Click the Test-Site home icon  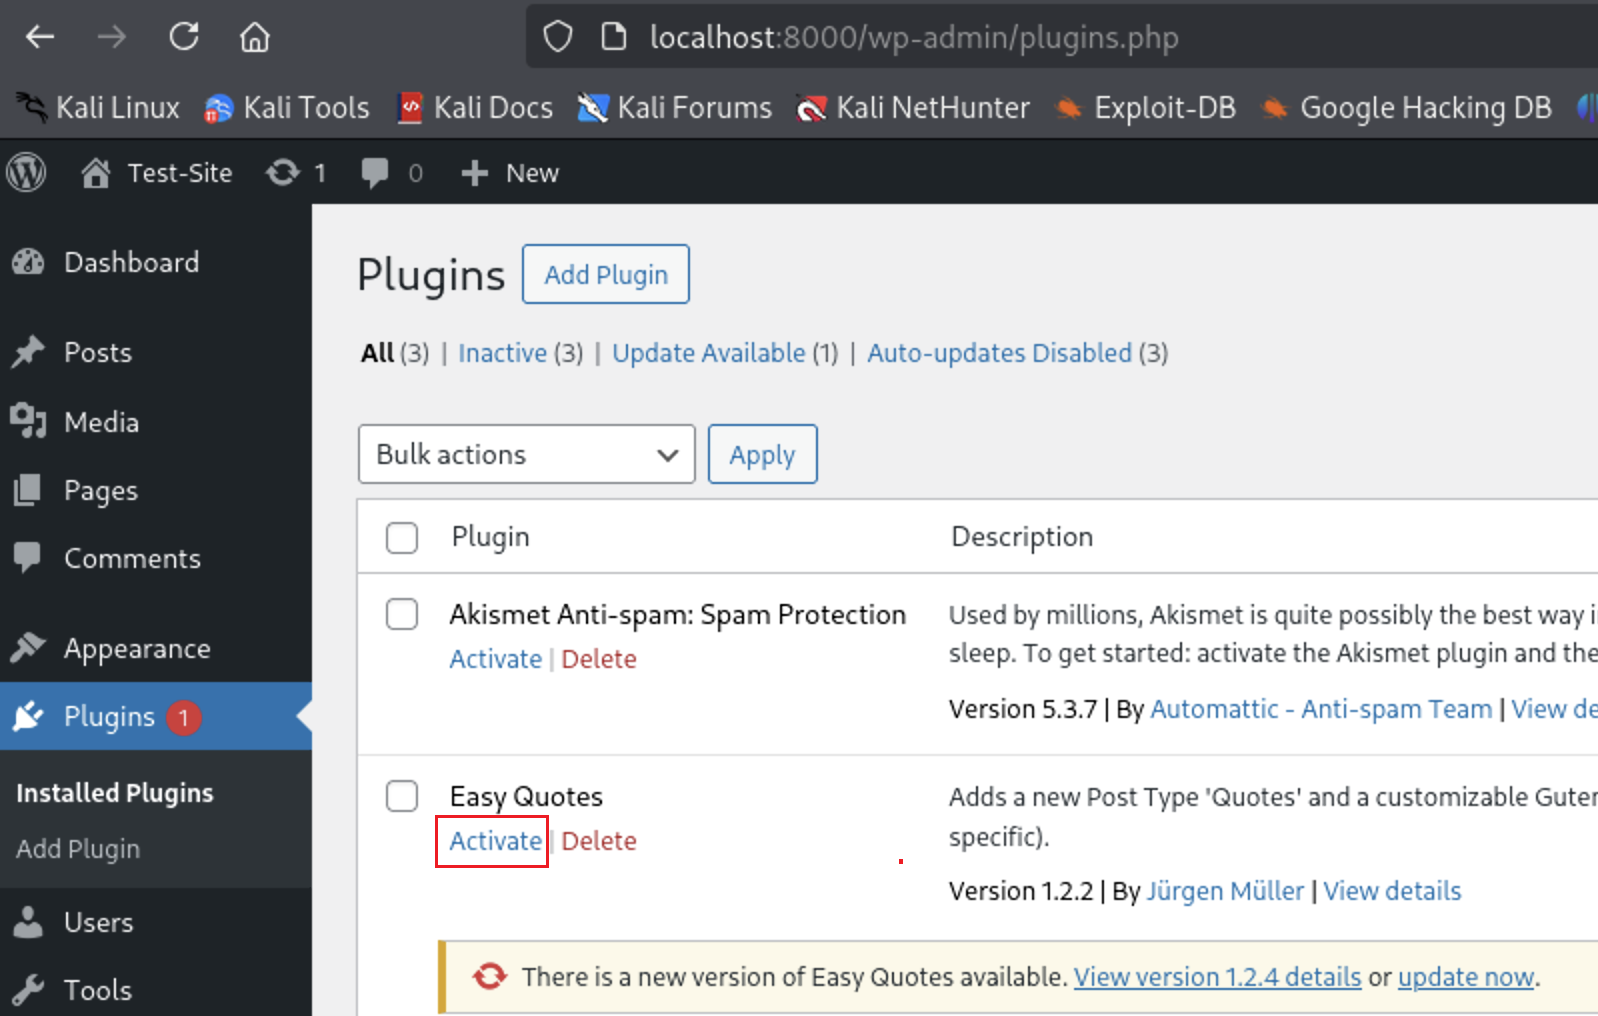point(96,173)
